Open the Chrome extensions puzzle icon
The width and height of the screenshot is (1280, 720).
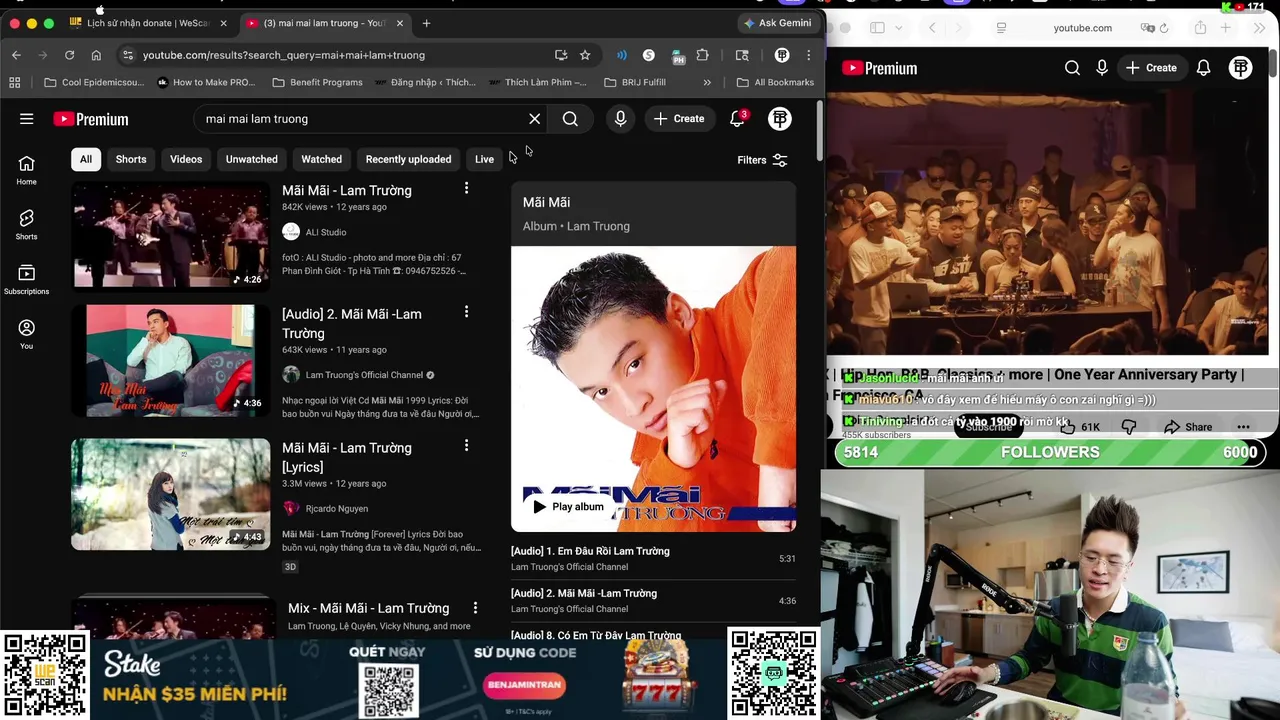click(703, 55)
